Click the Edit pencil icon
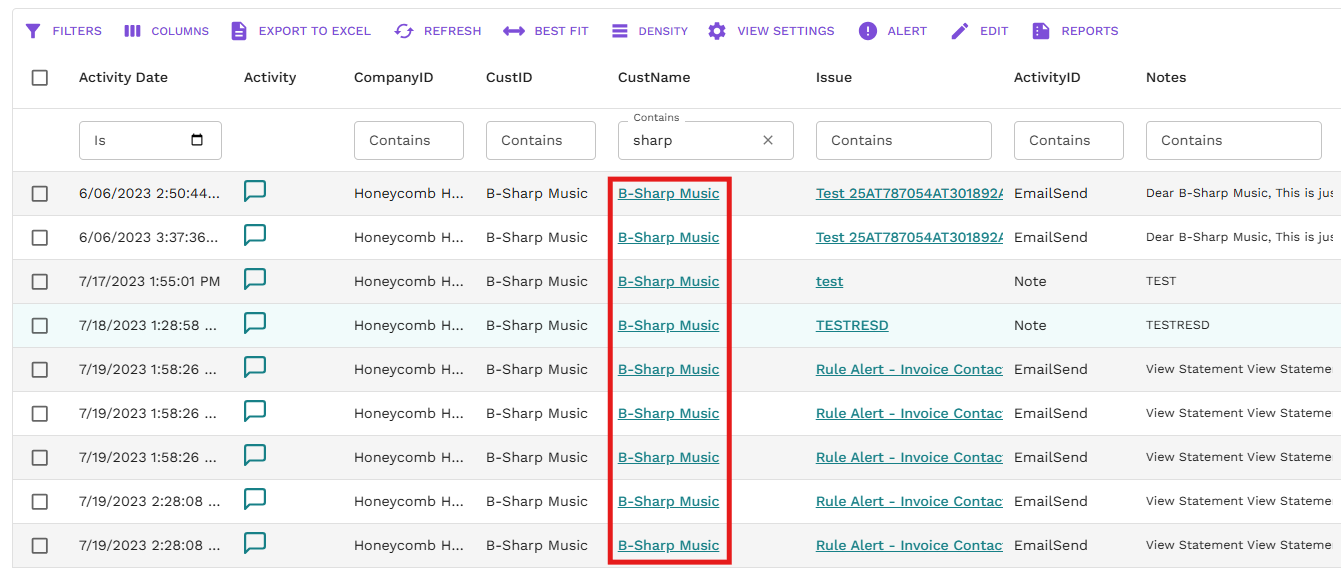This screenshot has width=1341, height=568. click(960, 31)
